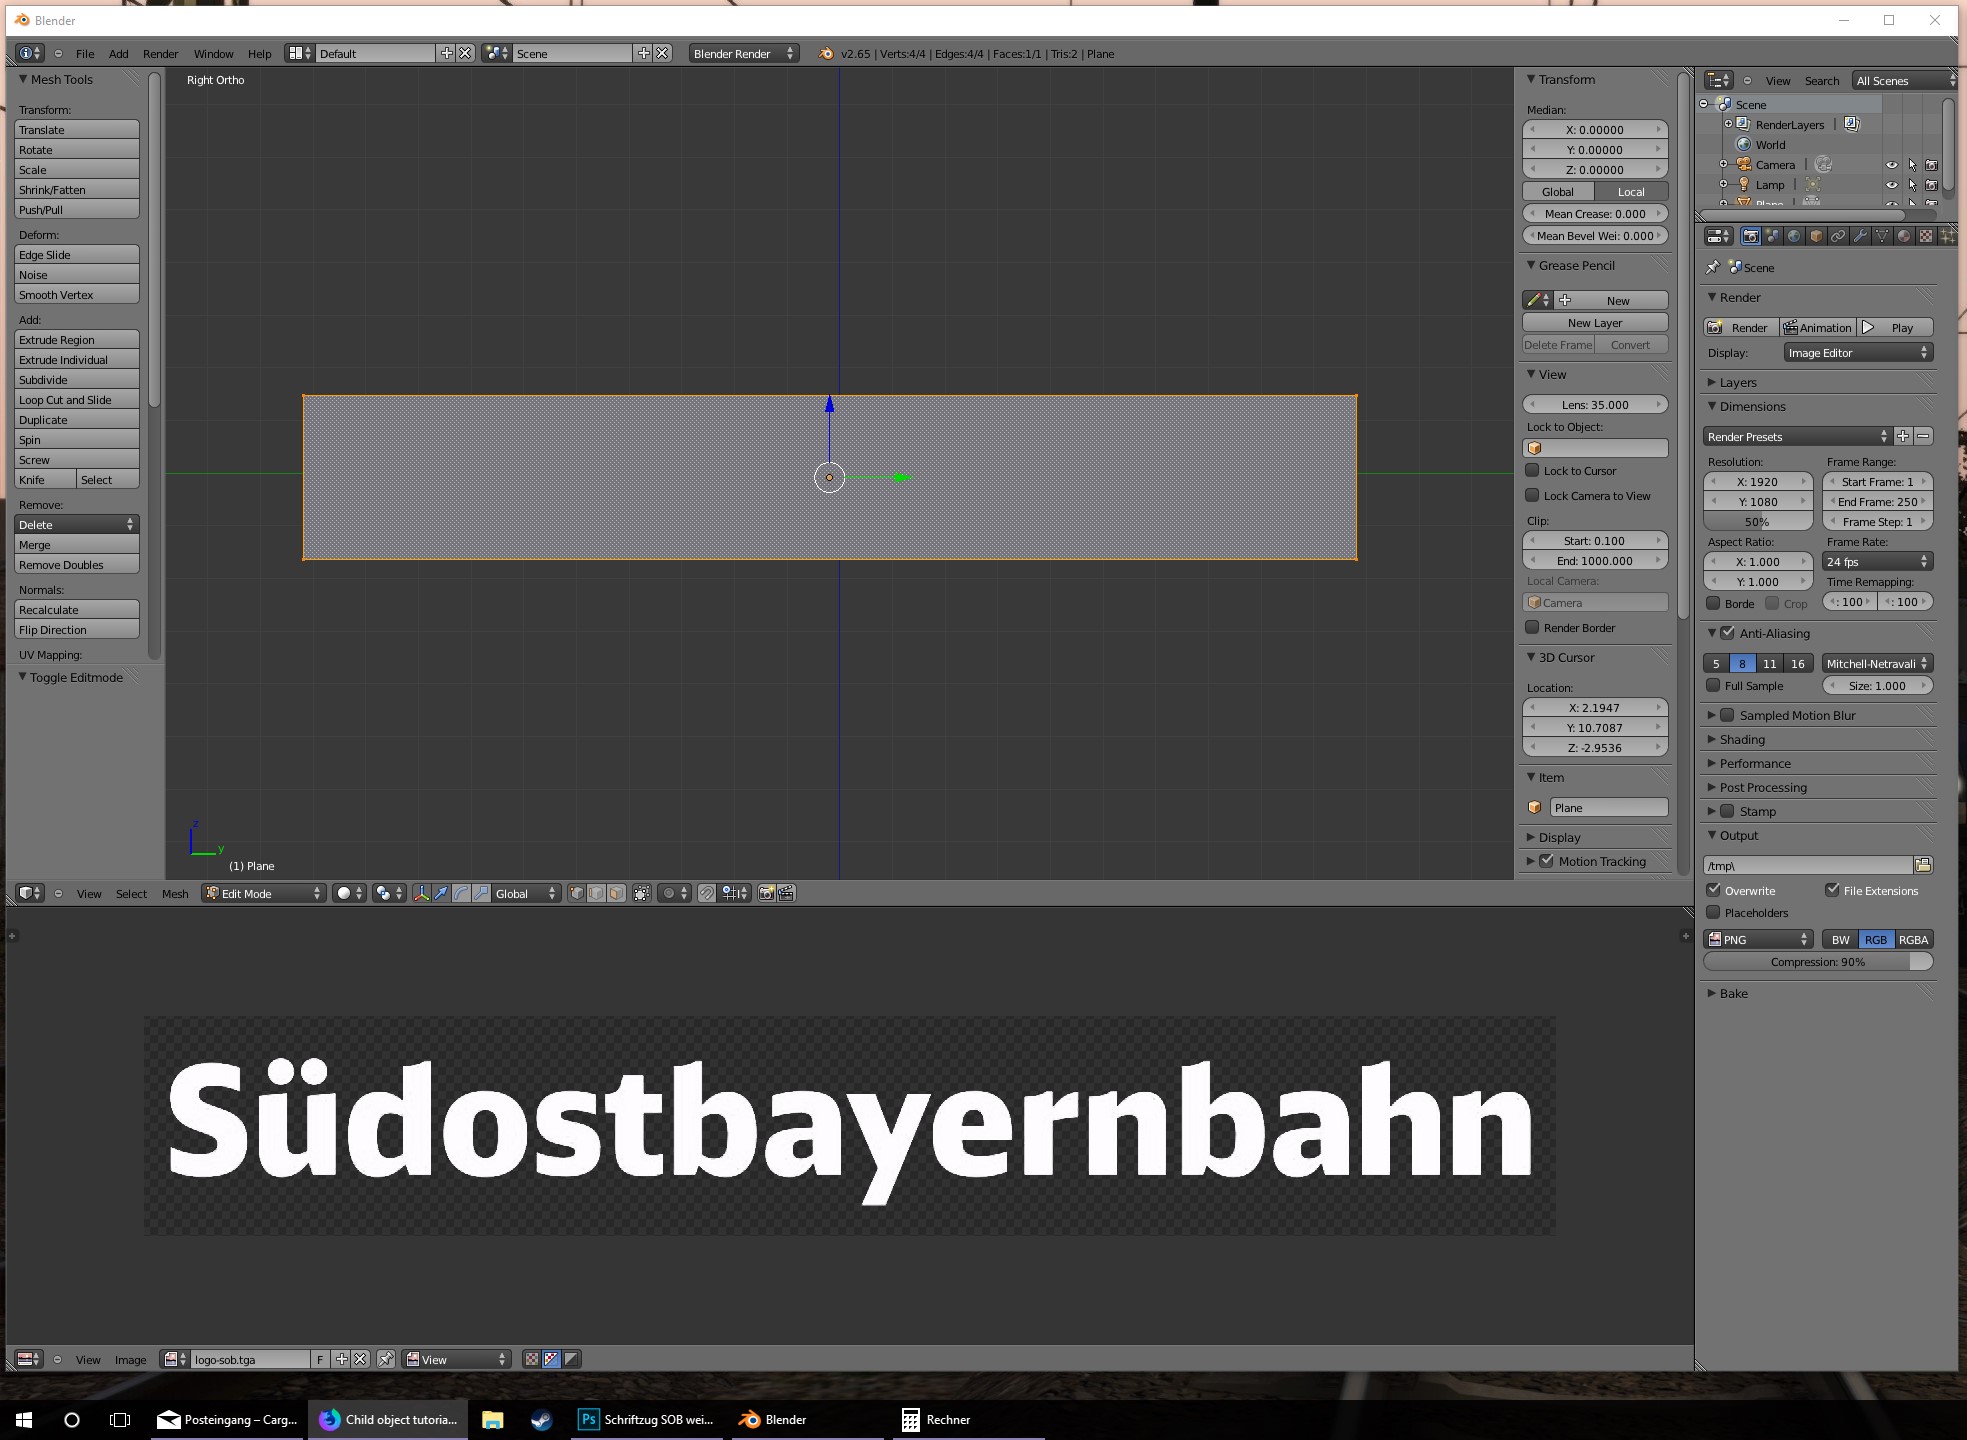Click the proportional editing icon in 3D header

(x=669, y=893)
